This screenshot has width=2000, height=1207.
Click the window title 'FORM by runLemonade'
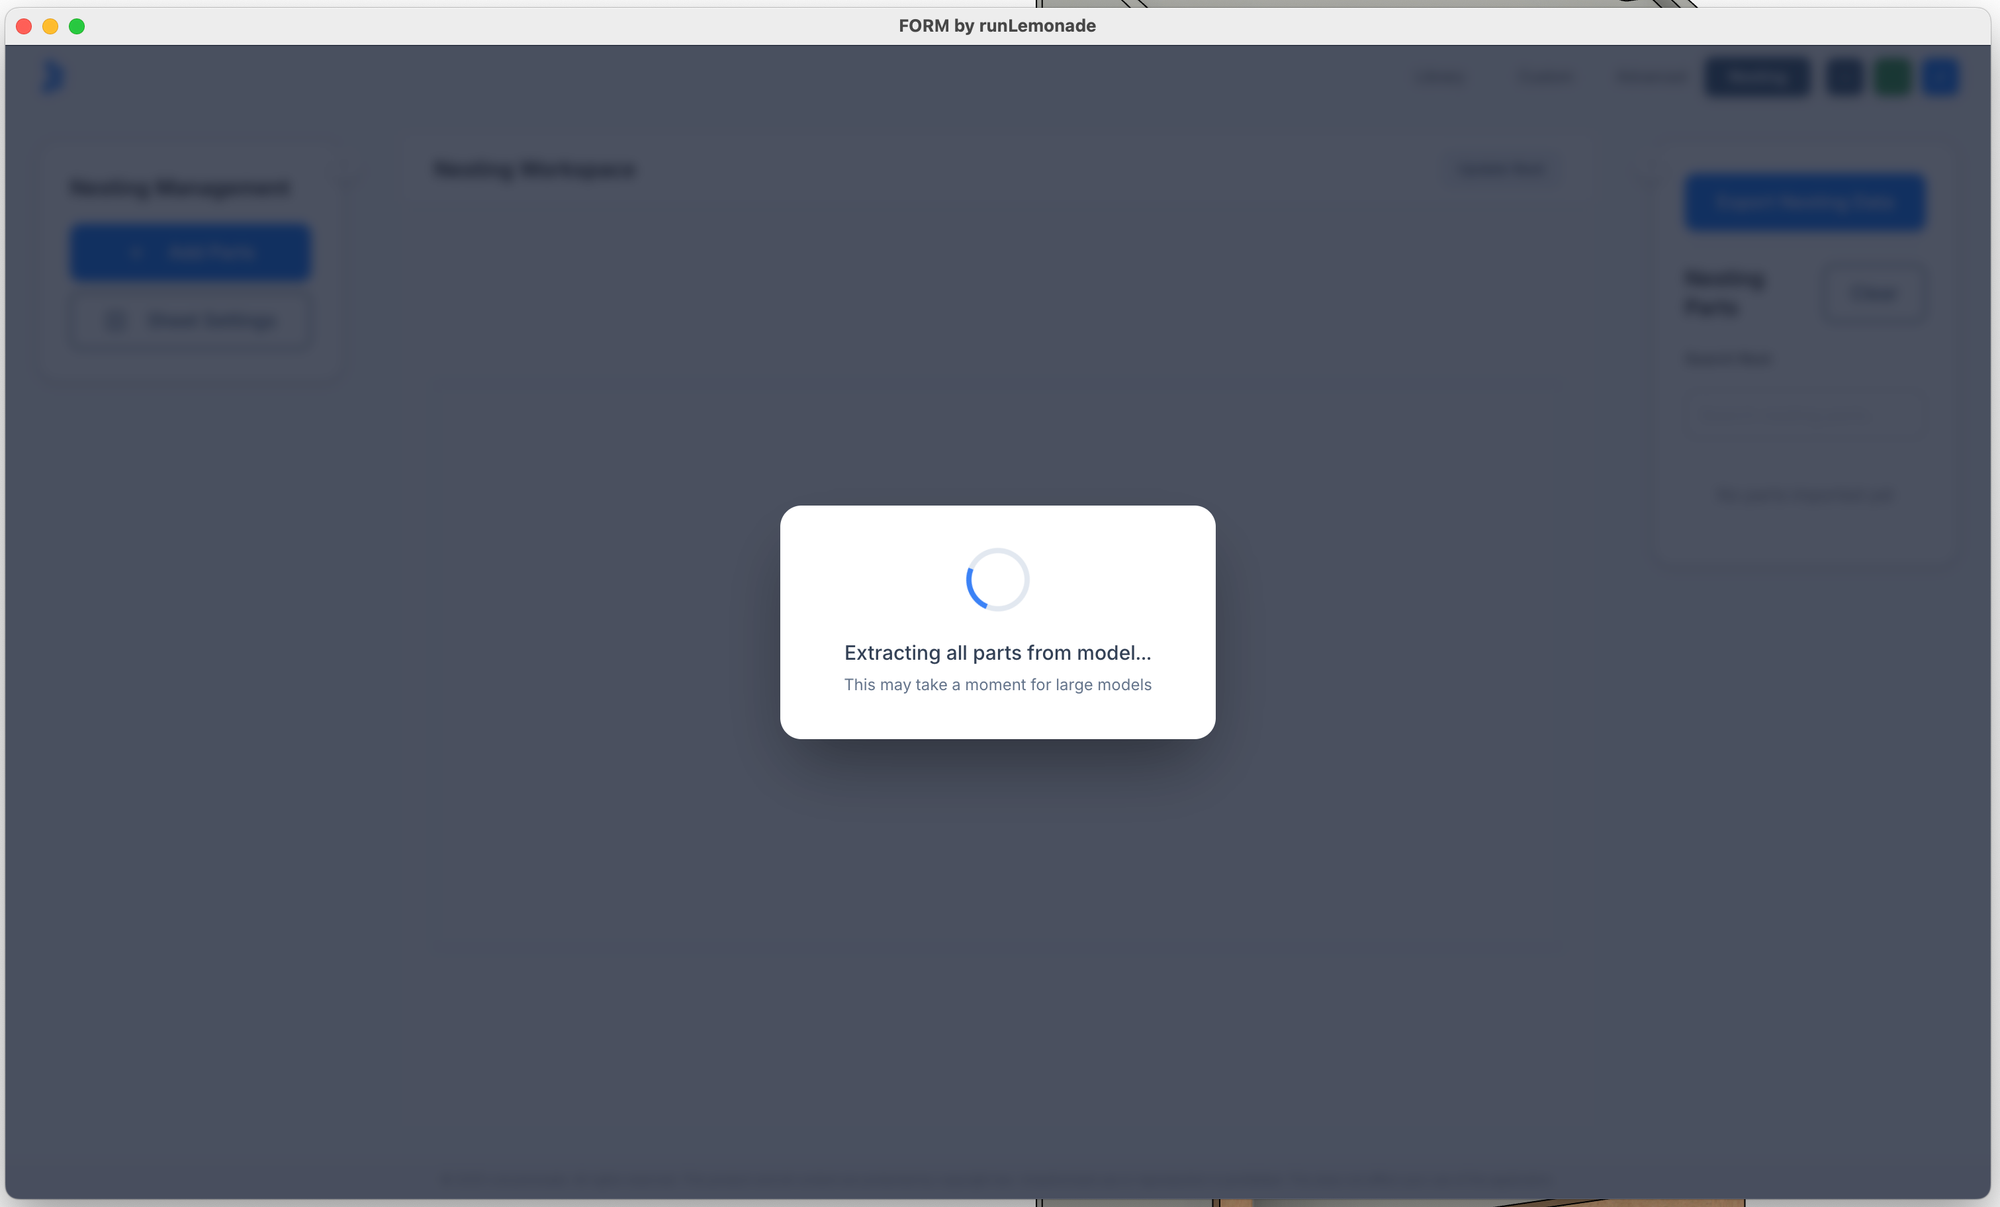point(997,26)
